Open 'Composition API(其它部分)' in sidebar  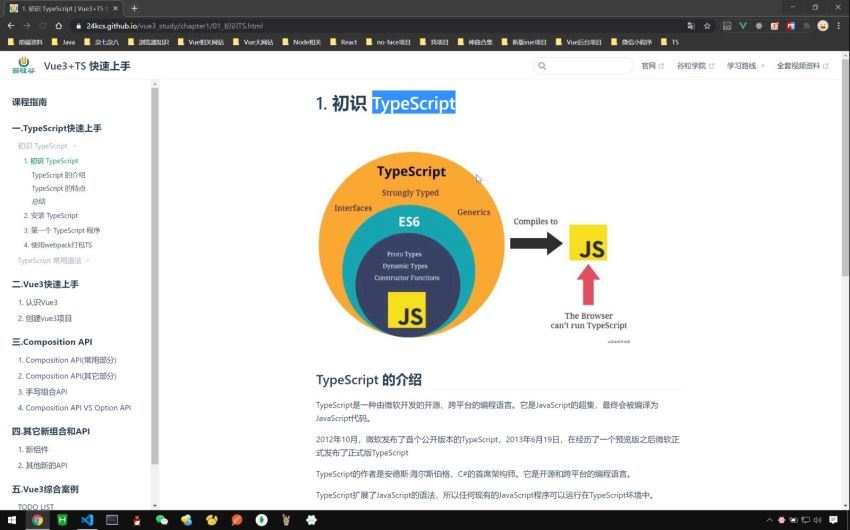point(67,376)
